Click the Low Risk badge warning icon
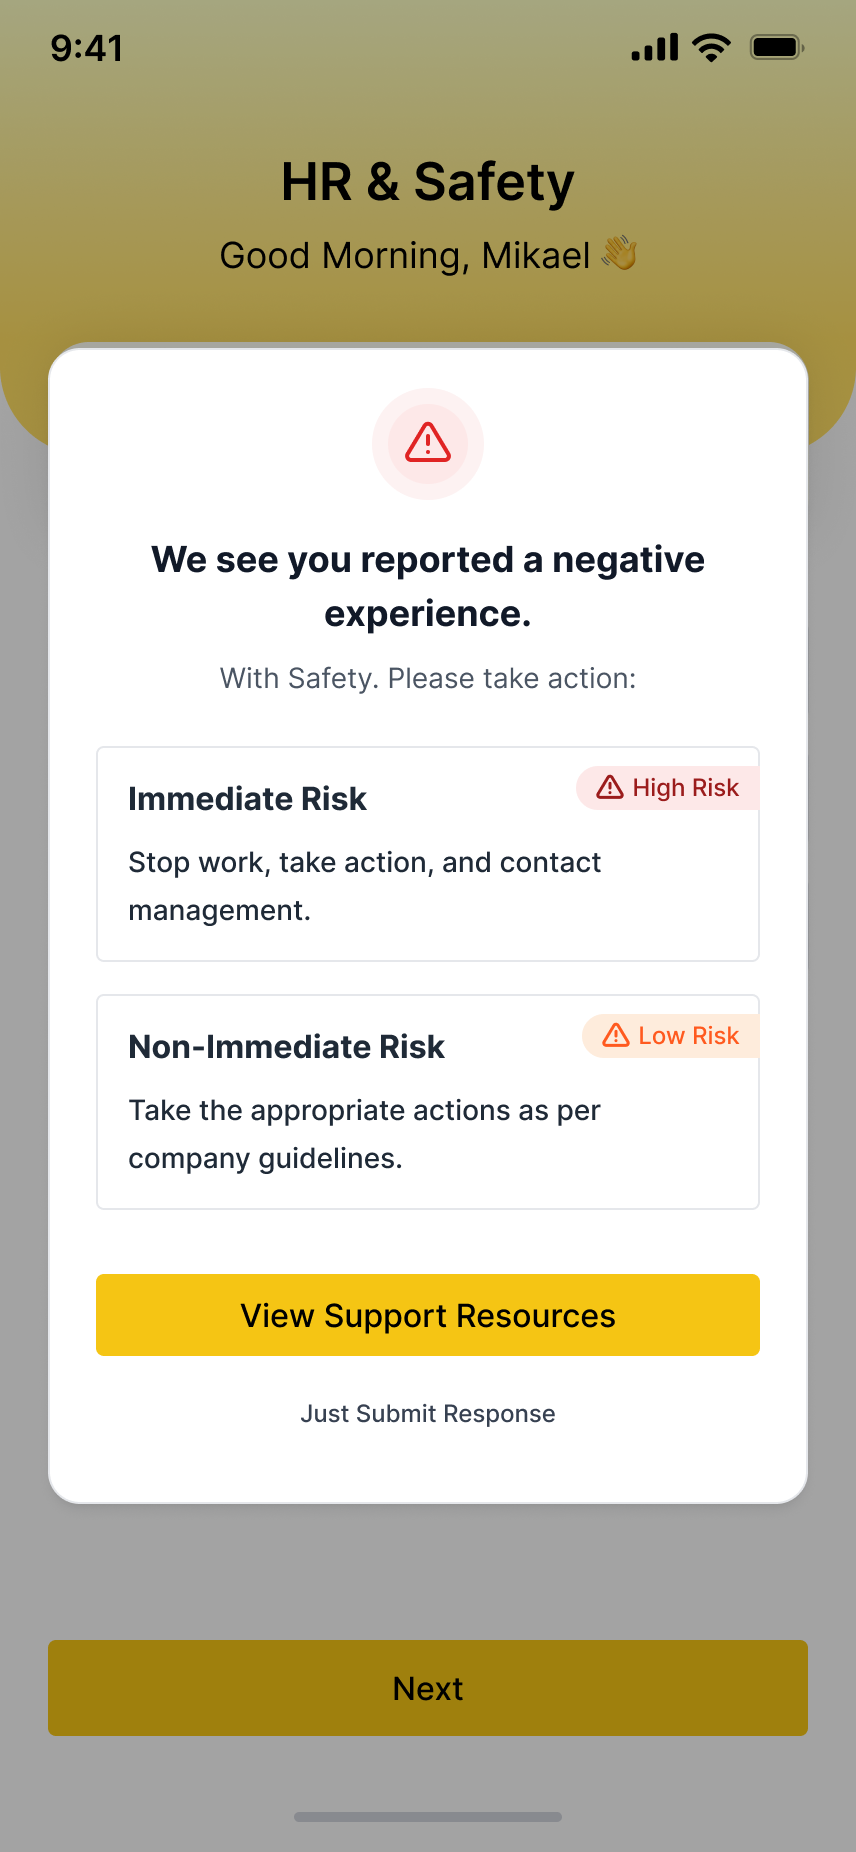 [x=616, y=1036]
